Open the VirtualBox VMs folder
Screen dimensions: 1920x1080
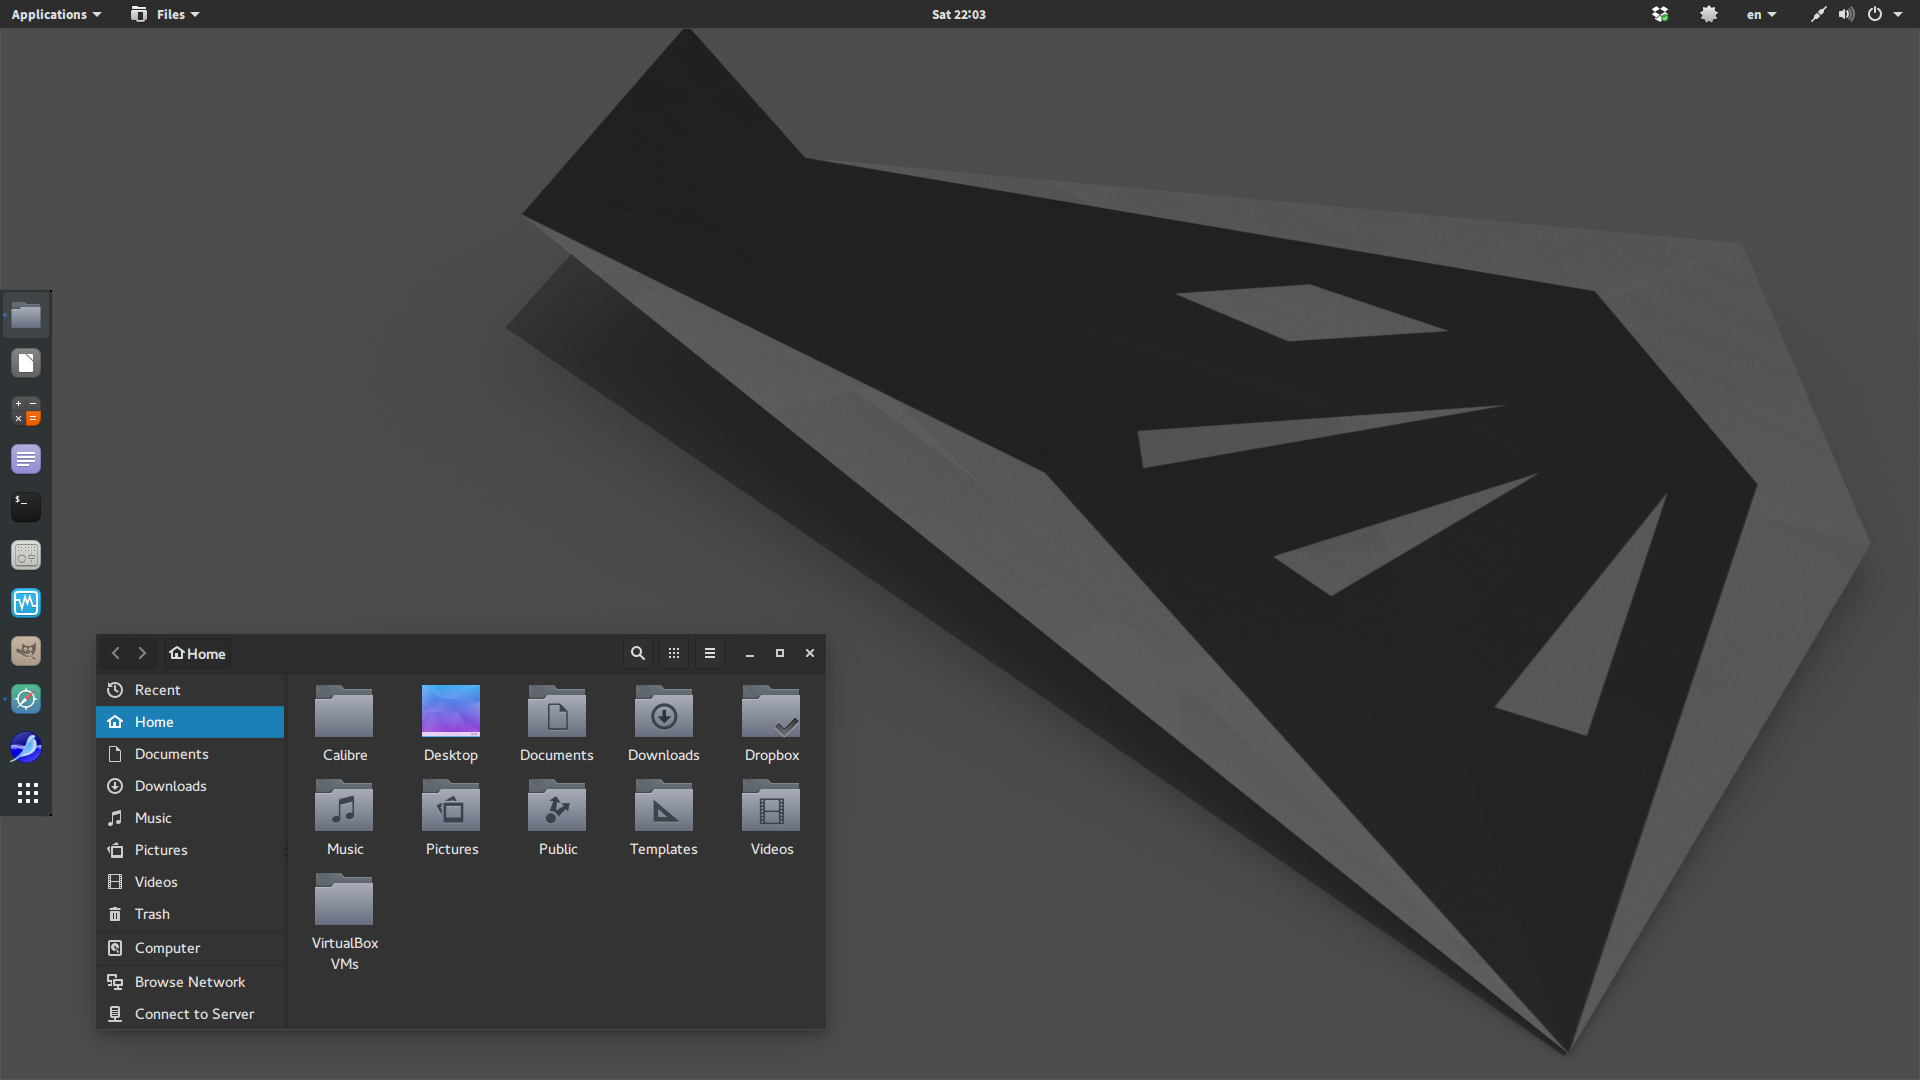click(345, 922)
